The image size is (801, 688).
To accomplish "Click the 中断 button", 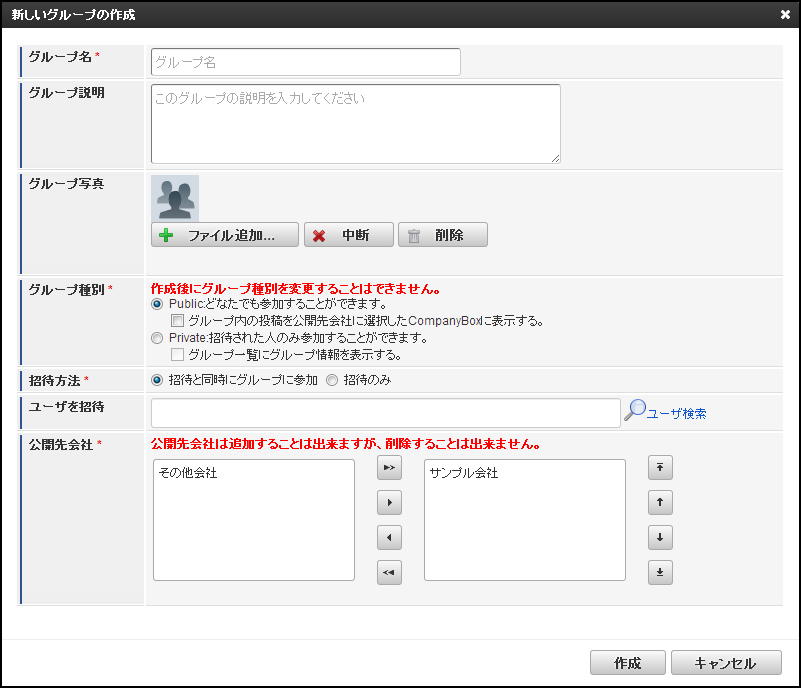I will pos(349,235).
